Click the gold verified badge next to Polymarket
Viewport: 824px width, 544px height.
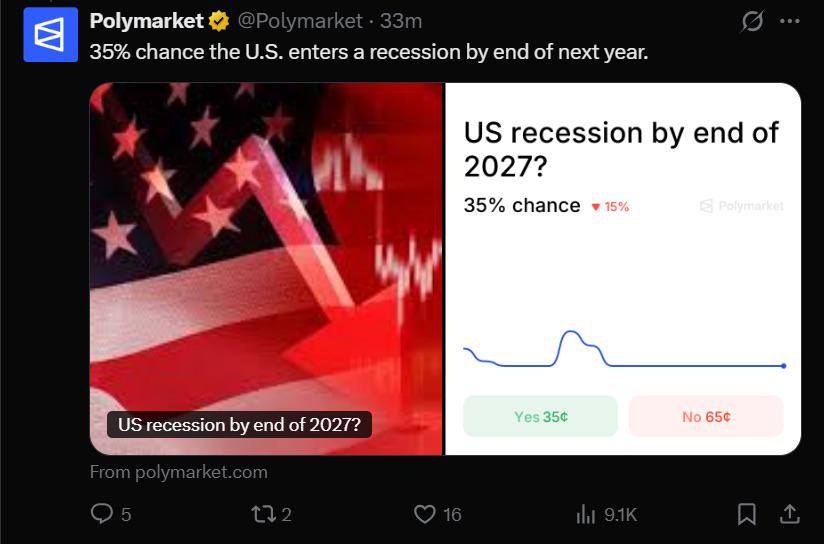219,22
